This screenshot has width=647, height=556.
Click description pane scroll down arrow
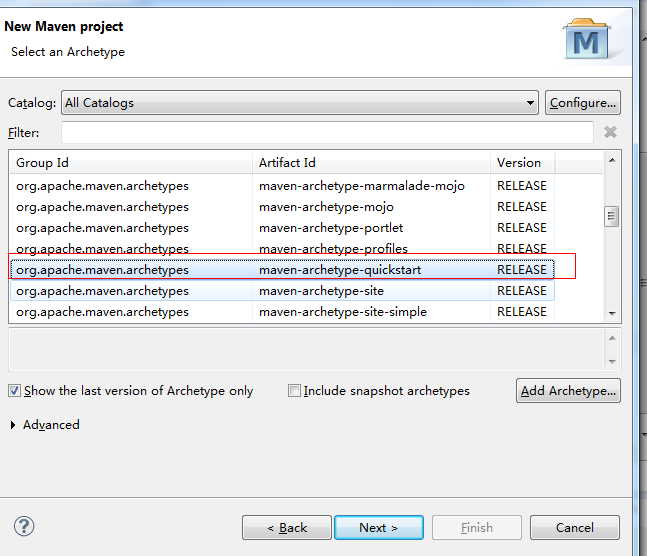[x=612, y=362]
